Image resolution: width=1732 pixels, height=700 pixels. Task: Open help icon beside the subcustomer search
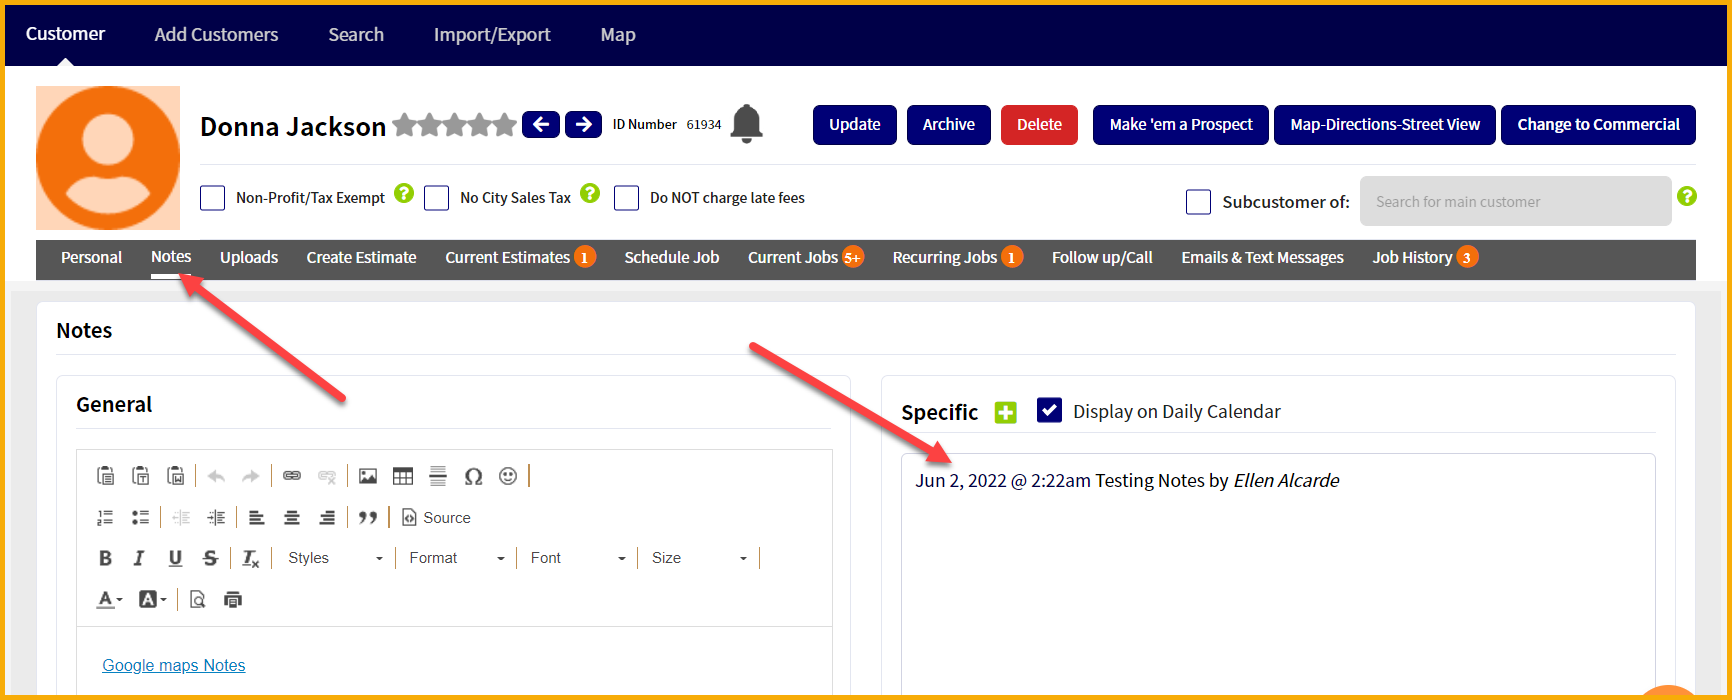pos(1687,196)
